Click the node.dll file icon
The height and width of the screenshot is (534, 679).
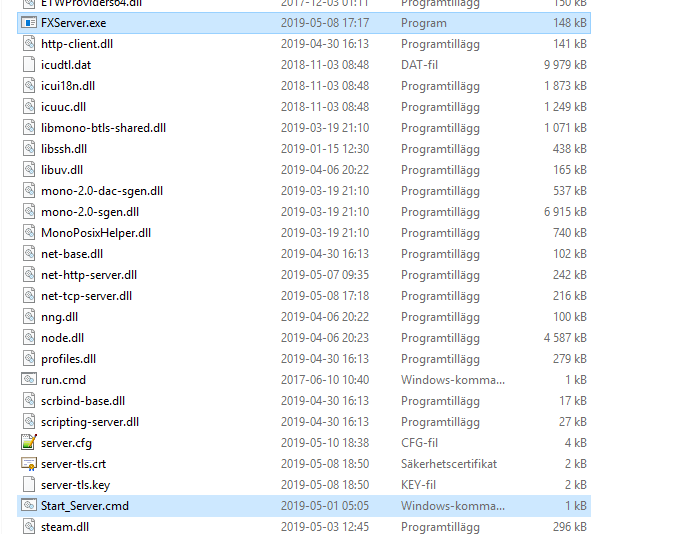(29, 338)
